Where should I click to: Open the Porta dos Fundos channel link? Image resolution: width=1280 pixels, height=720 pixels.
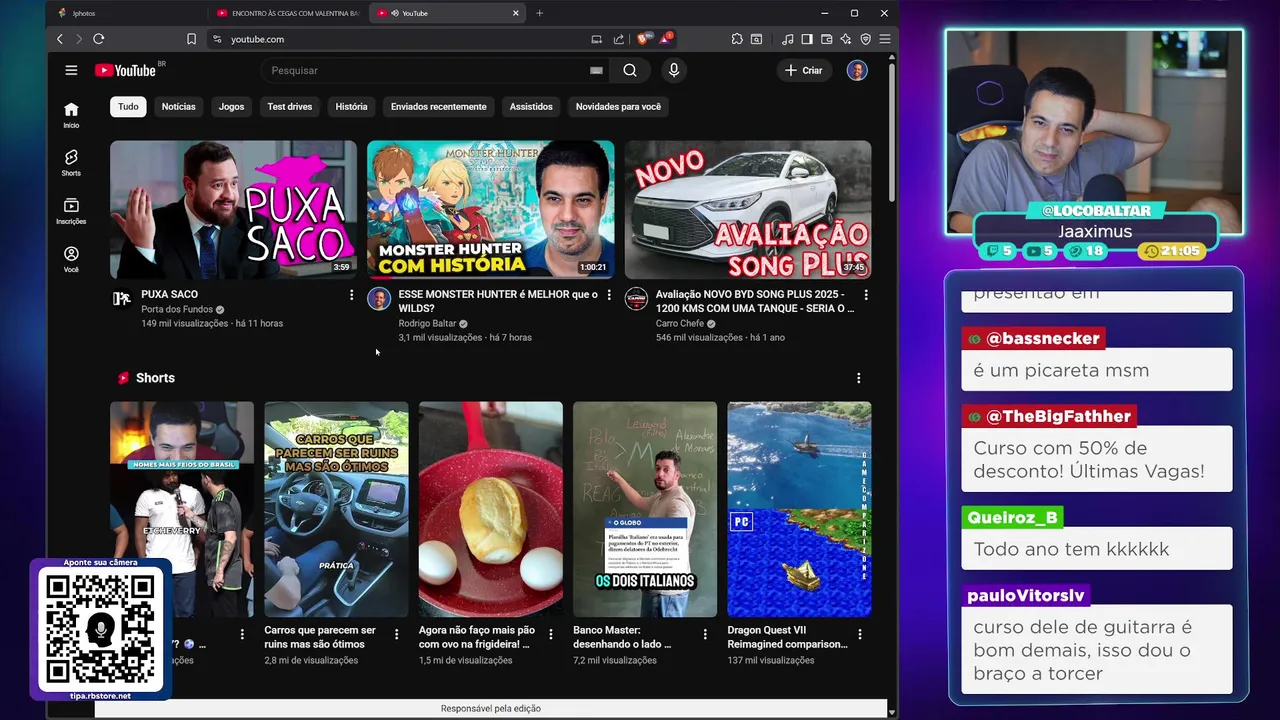pos(177,309)
